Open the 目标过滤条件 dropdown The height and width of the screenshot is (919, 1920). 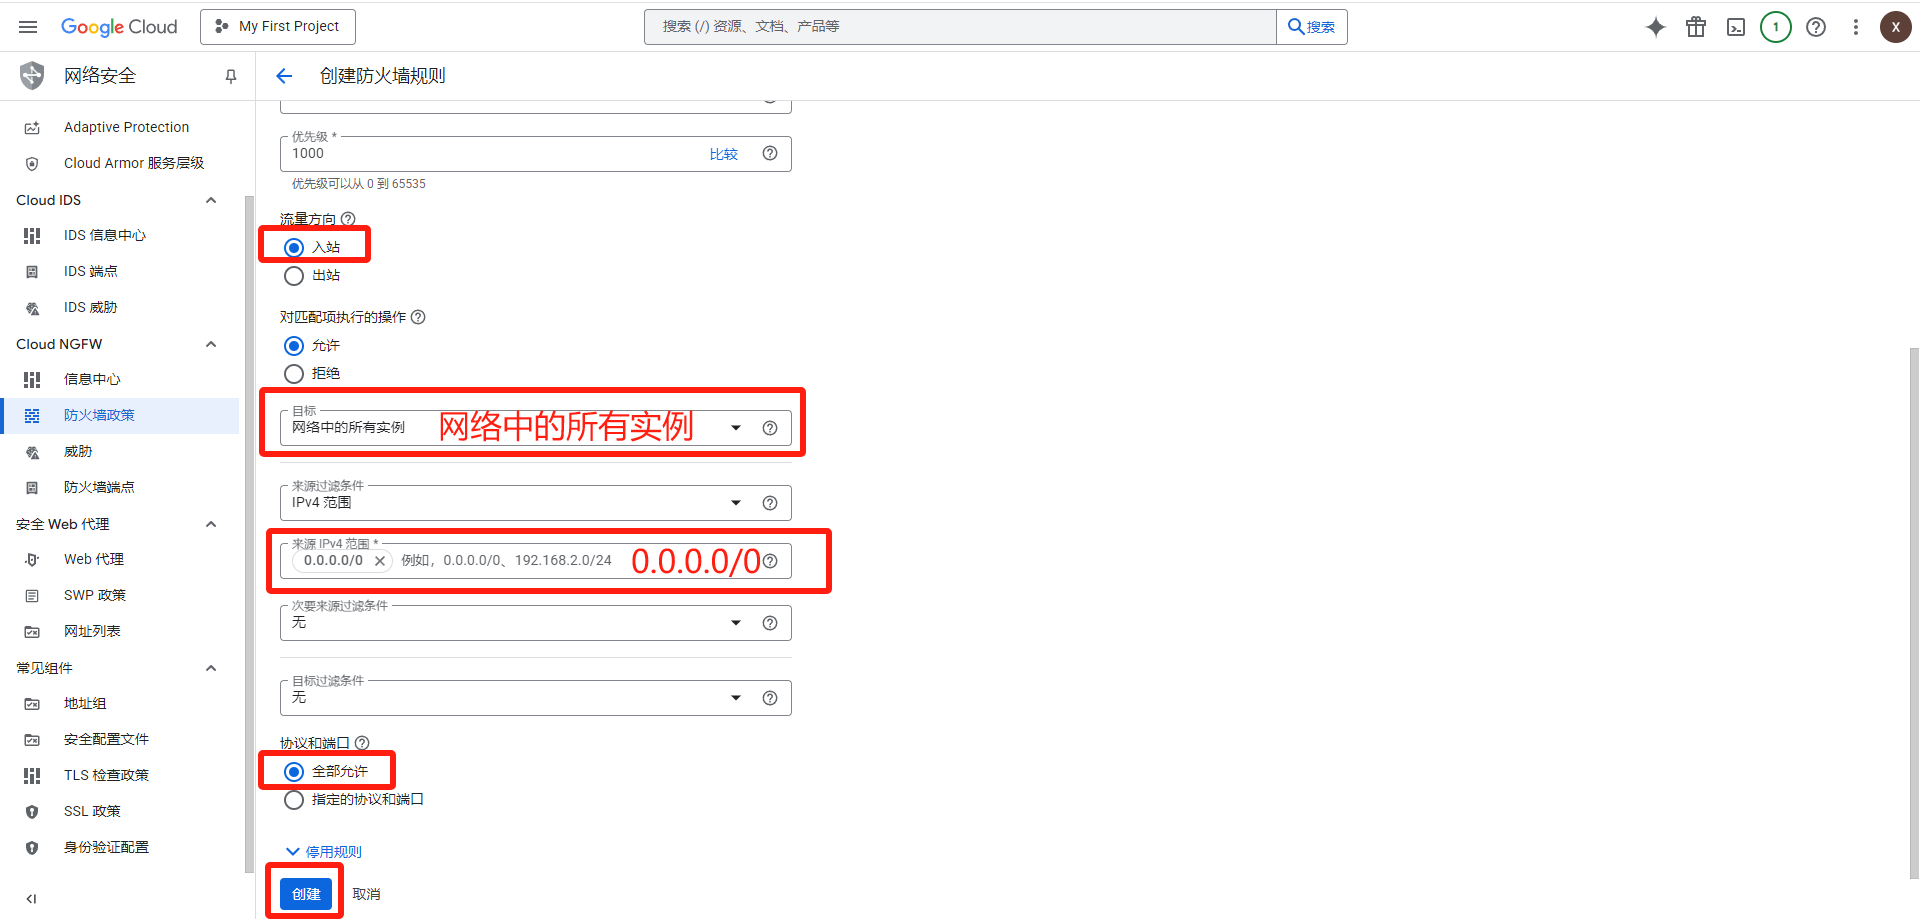coord(536,698)
